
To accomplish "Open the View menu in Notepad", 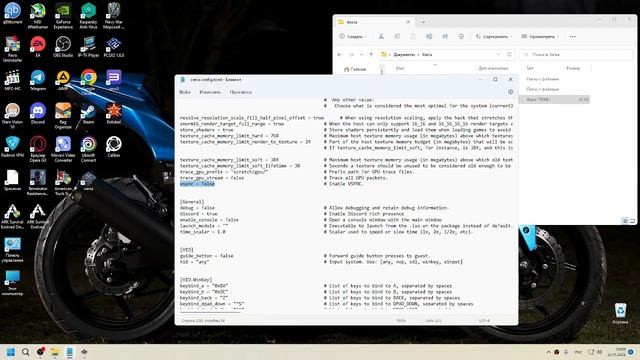I will (x=240, y=92).
